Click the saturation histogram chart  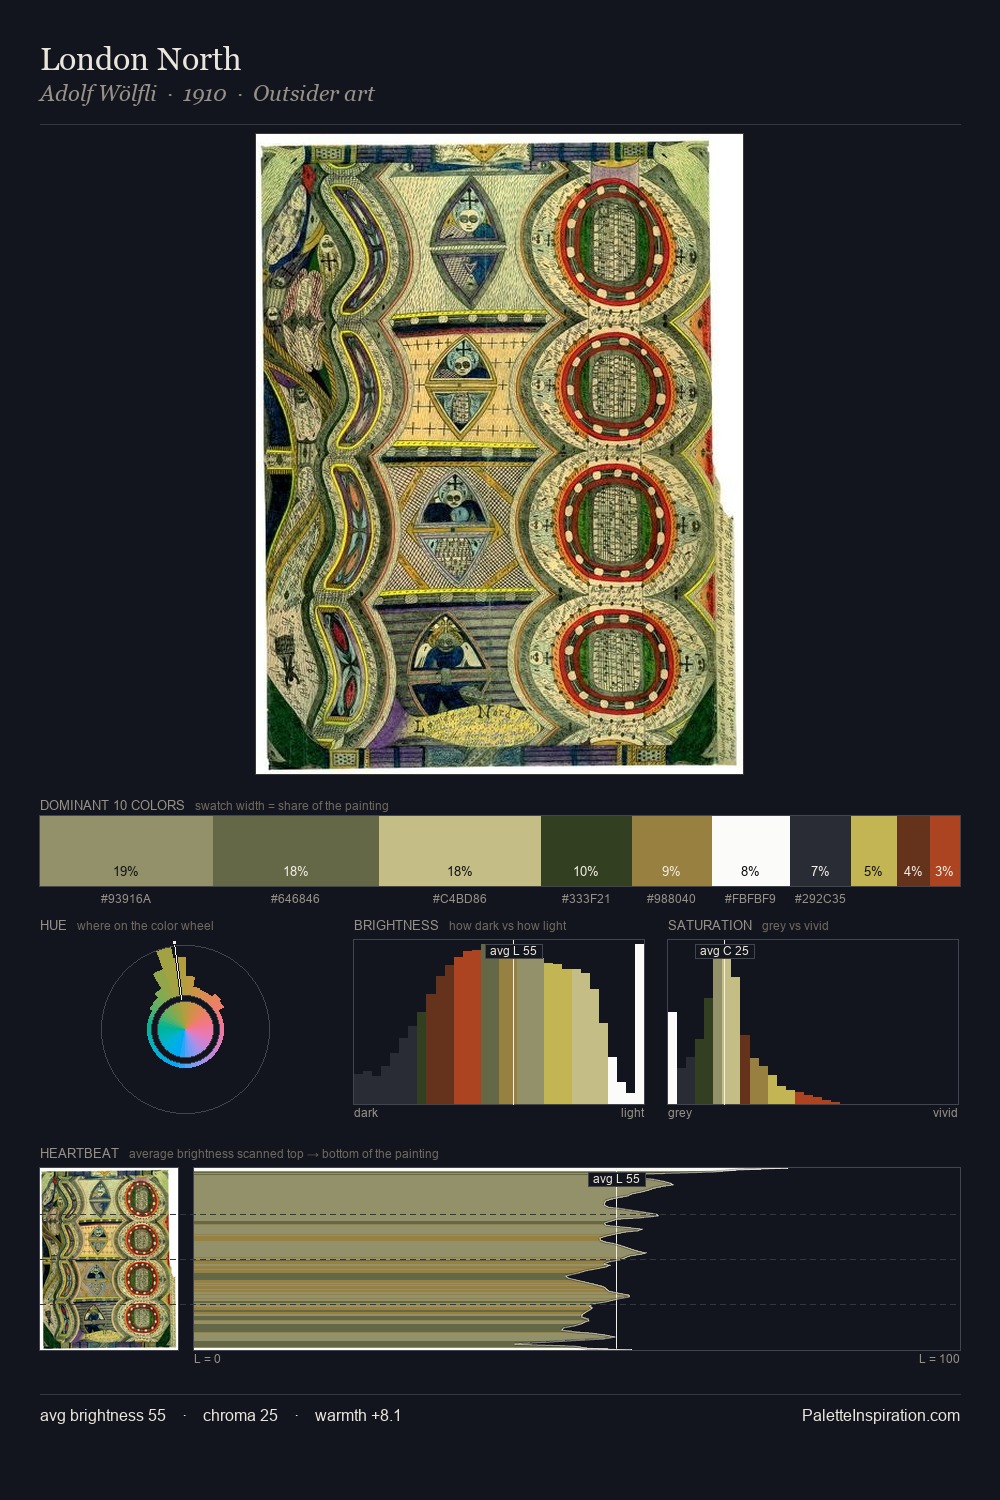coord(813,1022)
